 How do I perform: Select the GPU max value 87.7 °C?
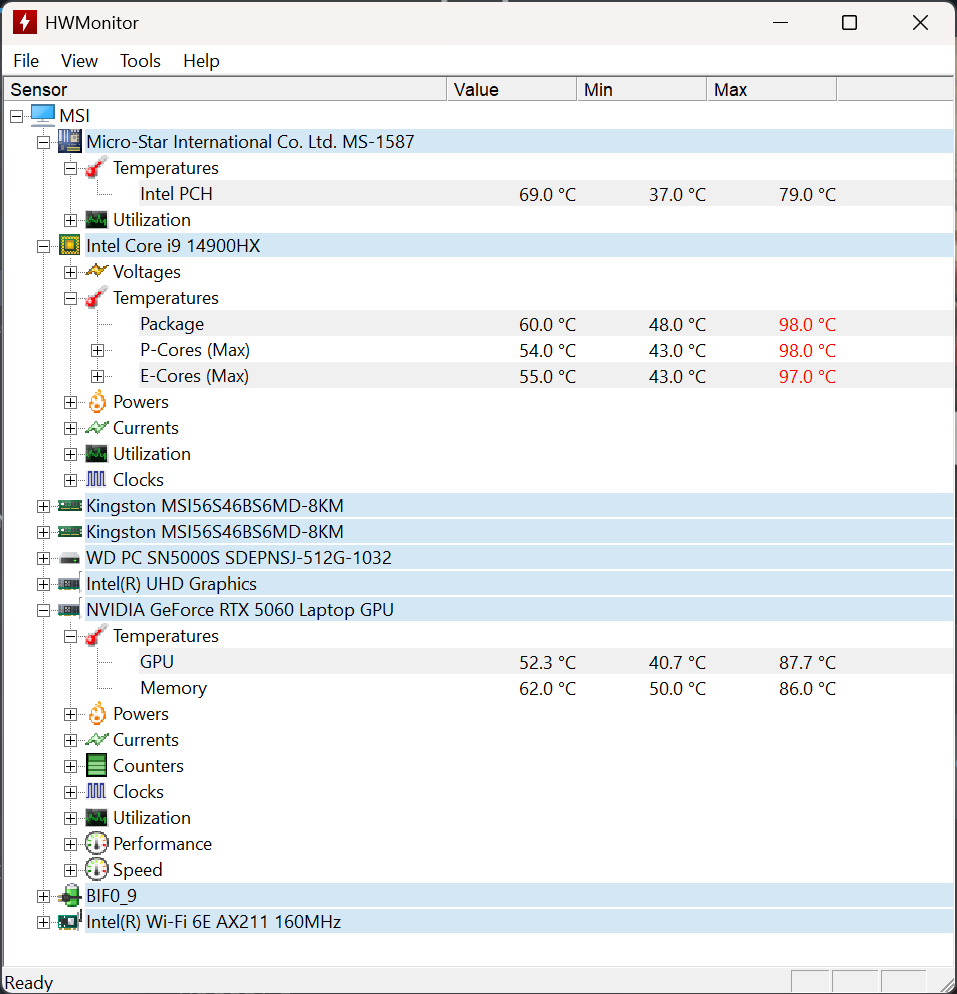(x=807, y=662)
